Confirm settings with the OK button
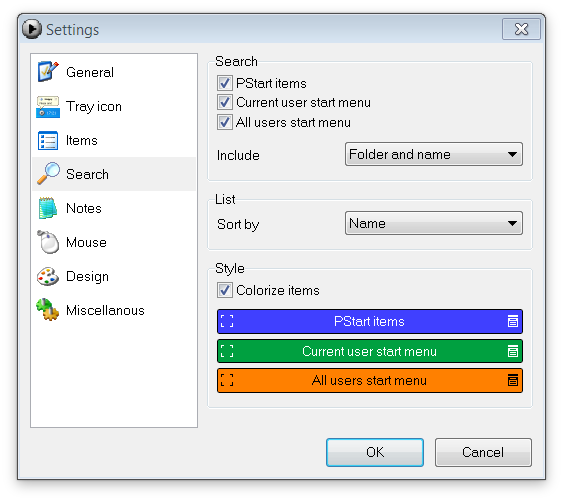 (x=375, y=452)
